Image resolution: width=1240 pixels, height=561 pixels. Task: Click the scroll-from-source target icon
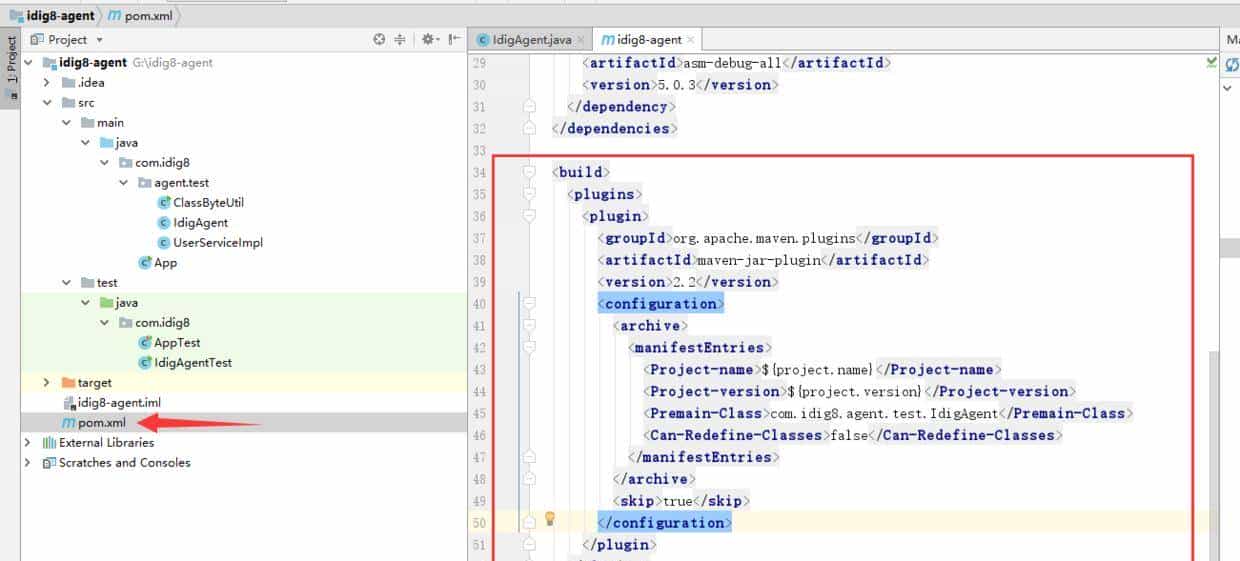[379, 40]
